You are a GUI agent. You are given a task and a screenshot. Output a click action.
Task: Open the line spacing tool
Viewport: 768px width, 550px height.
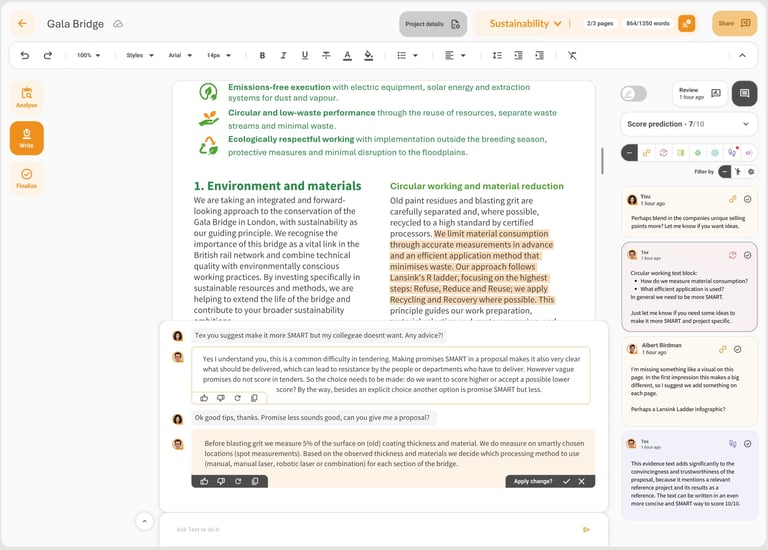point(497,55)
